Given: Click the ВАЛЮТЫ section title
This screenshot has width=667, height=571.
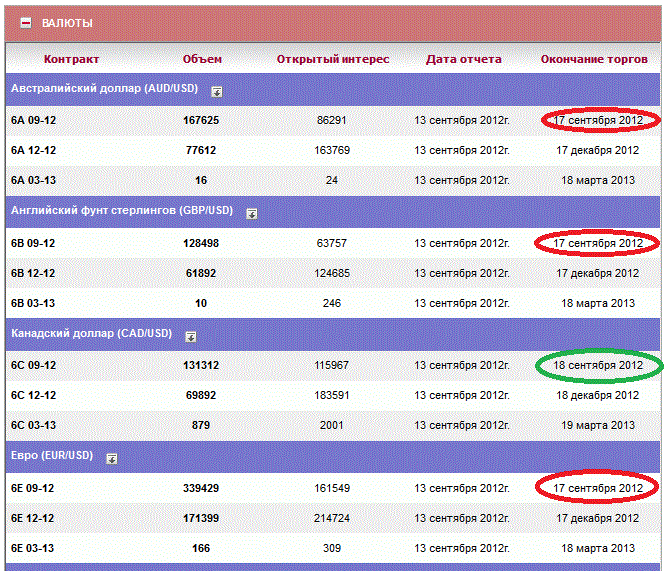Looking at the screenshot, I should click(67, 23).
